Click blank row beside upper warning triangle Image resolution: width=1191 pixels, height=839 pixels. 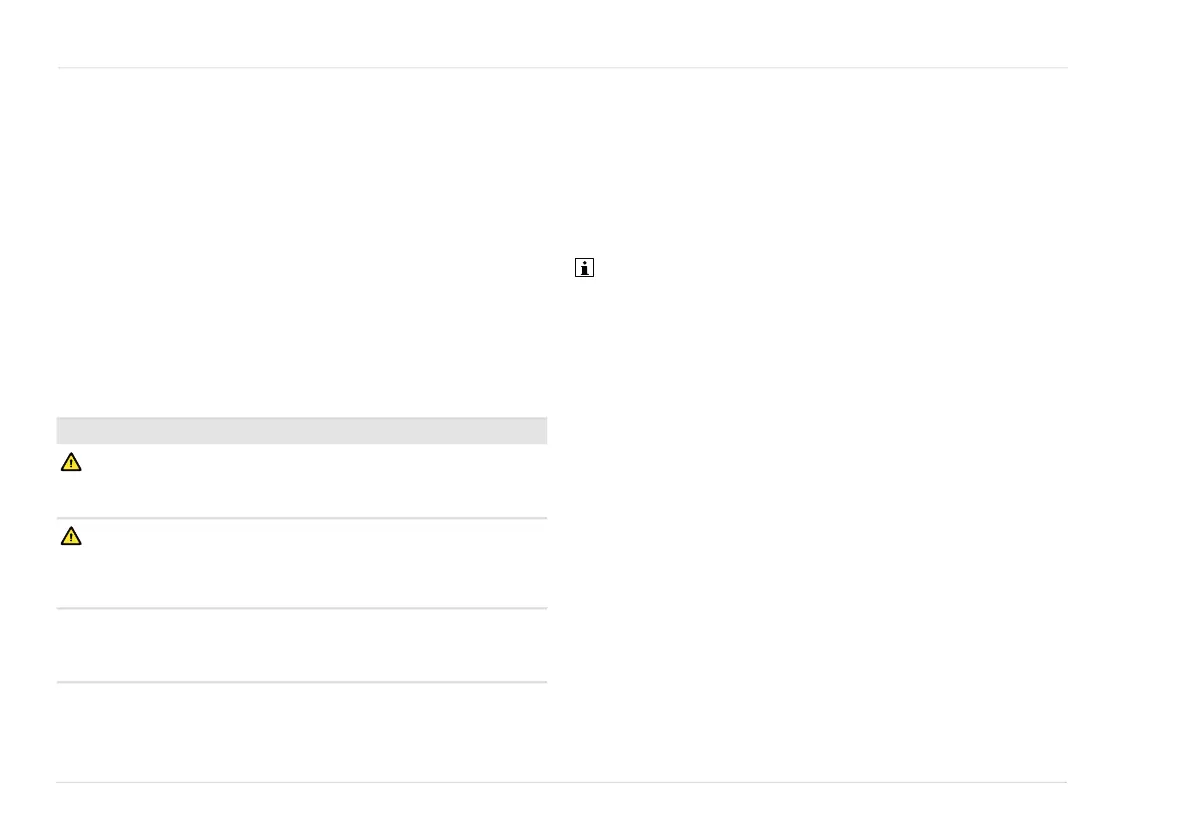pos(302,481)
